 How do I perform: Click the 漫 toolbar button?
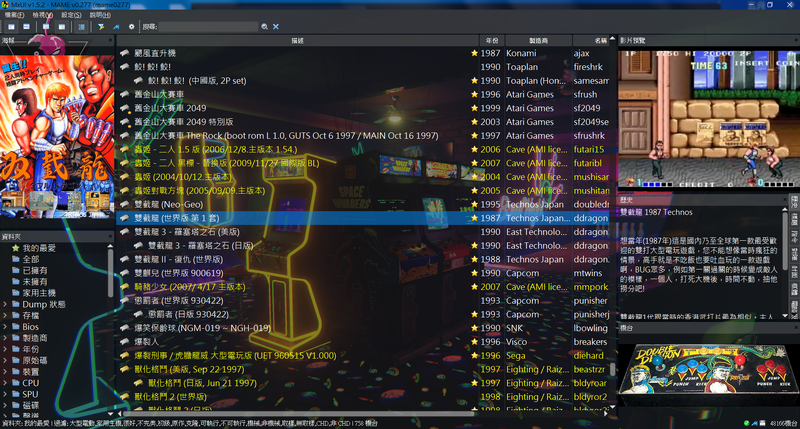coord(82,27)
